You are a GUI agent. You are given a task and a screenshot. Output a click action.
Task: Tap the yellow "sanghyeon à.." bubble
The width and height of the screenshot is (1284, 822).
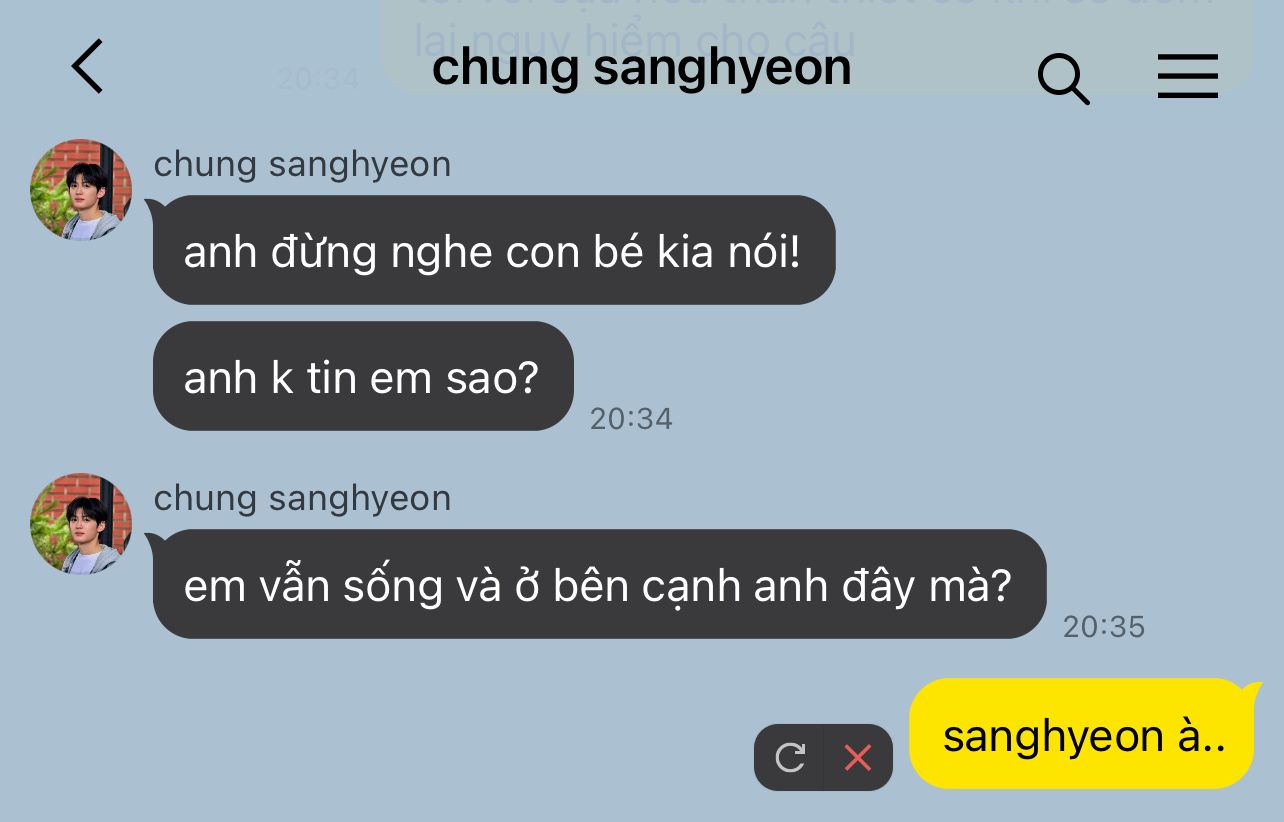(x=1081, y=734)
